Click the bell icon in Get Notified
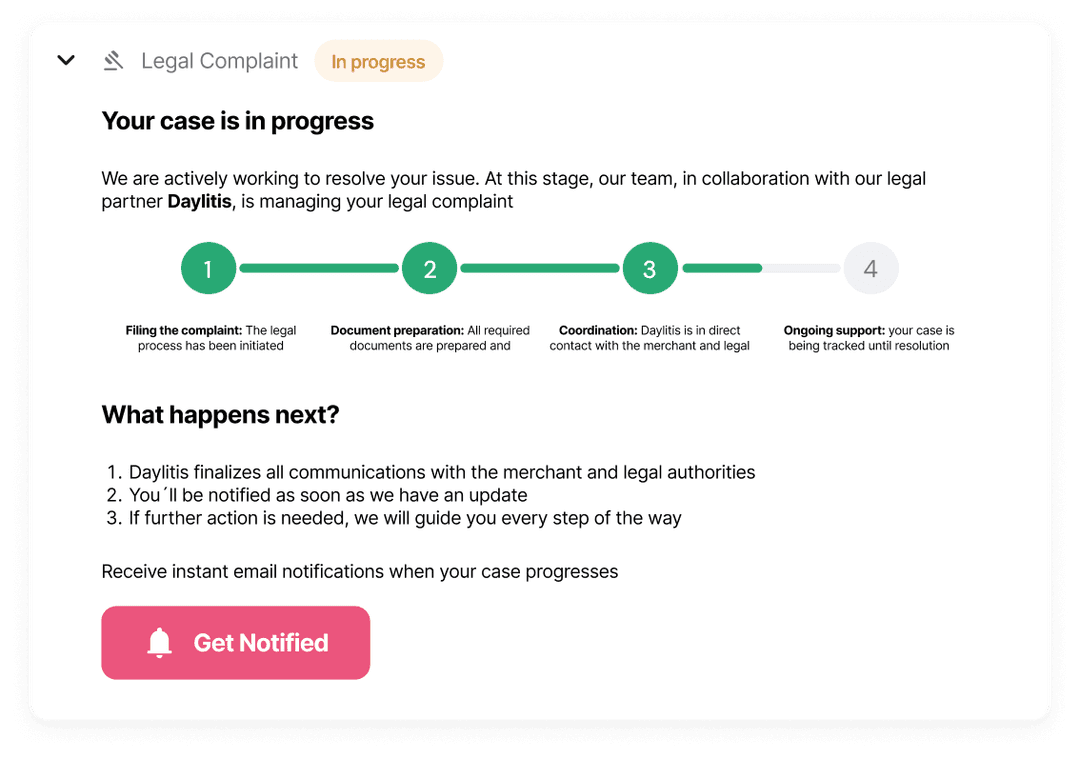This screenshot has height=758, width=1080. pos(159,643)
